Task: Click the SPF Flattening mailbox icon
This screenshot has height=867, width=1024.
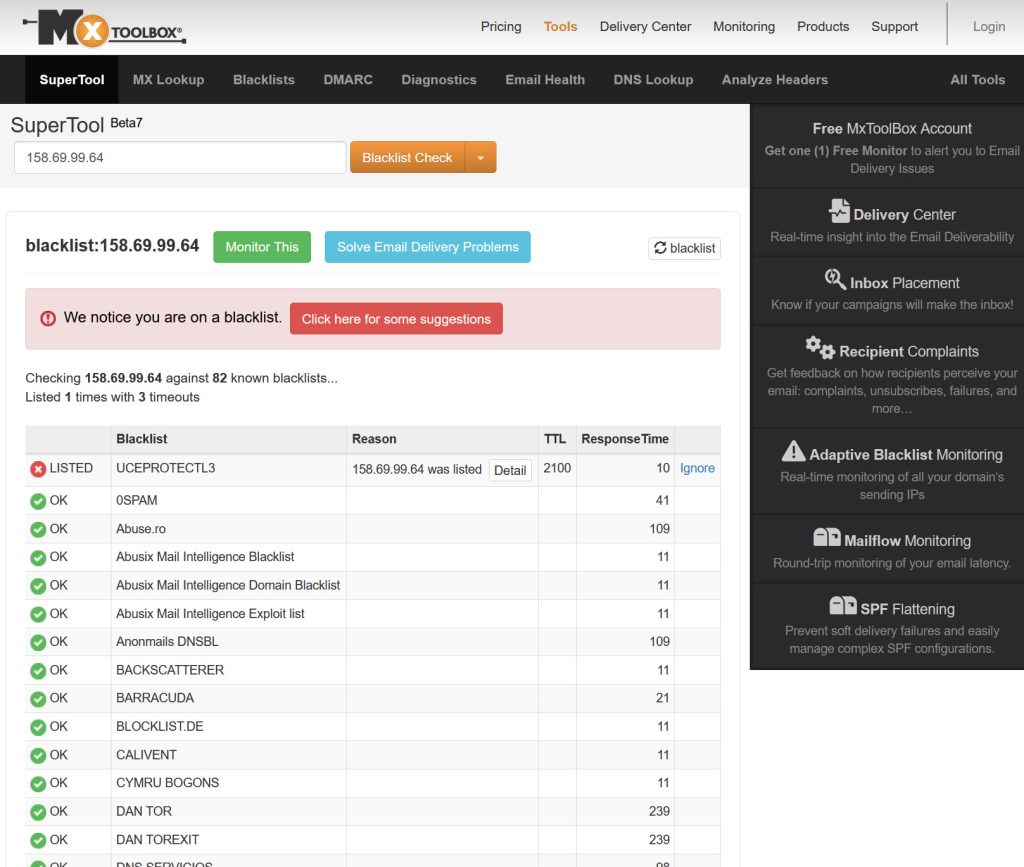Action: 843,606
